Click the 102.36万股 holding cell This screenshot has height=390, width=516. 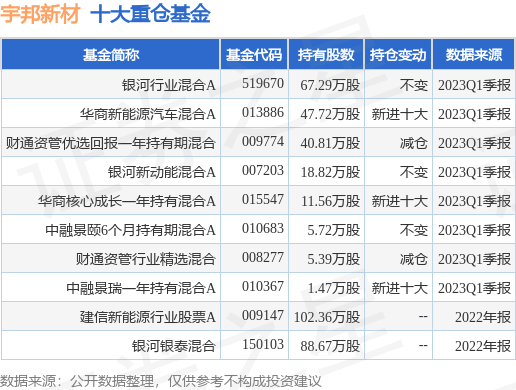(327, 317)
